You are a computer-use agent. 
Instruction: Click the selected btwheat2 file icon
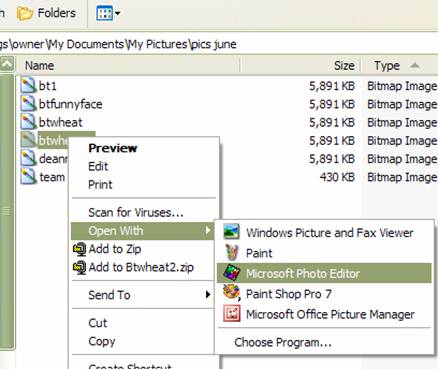click(28, 140)
